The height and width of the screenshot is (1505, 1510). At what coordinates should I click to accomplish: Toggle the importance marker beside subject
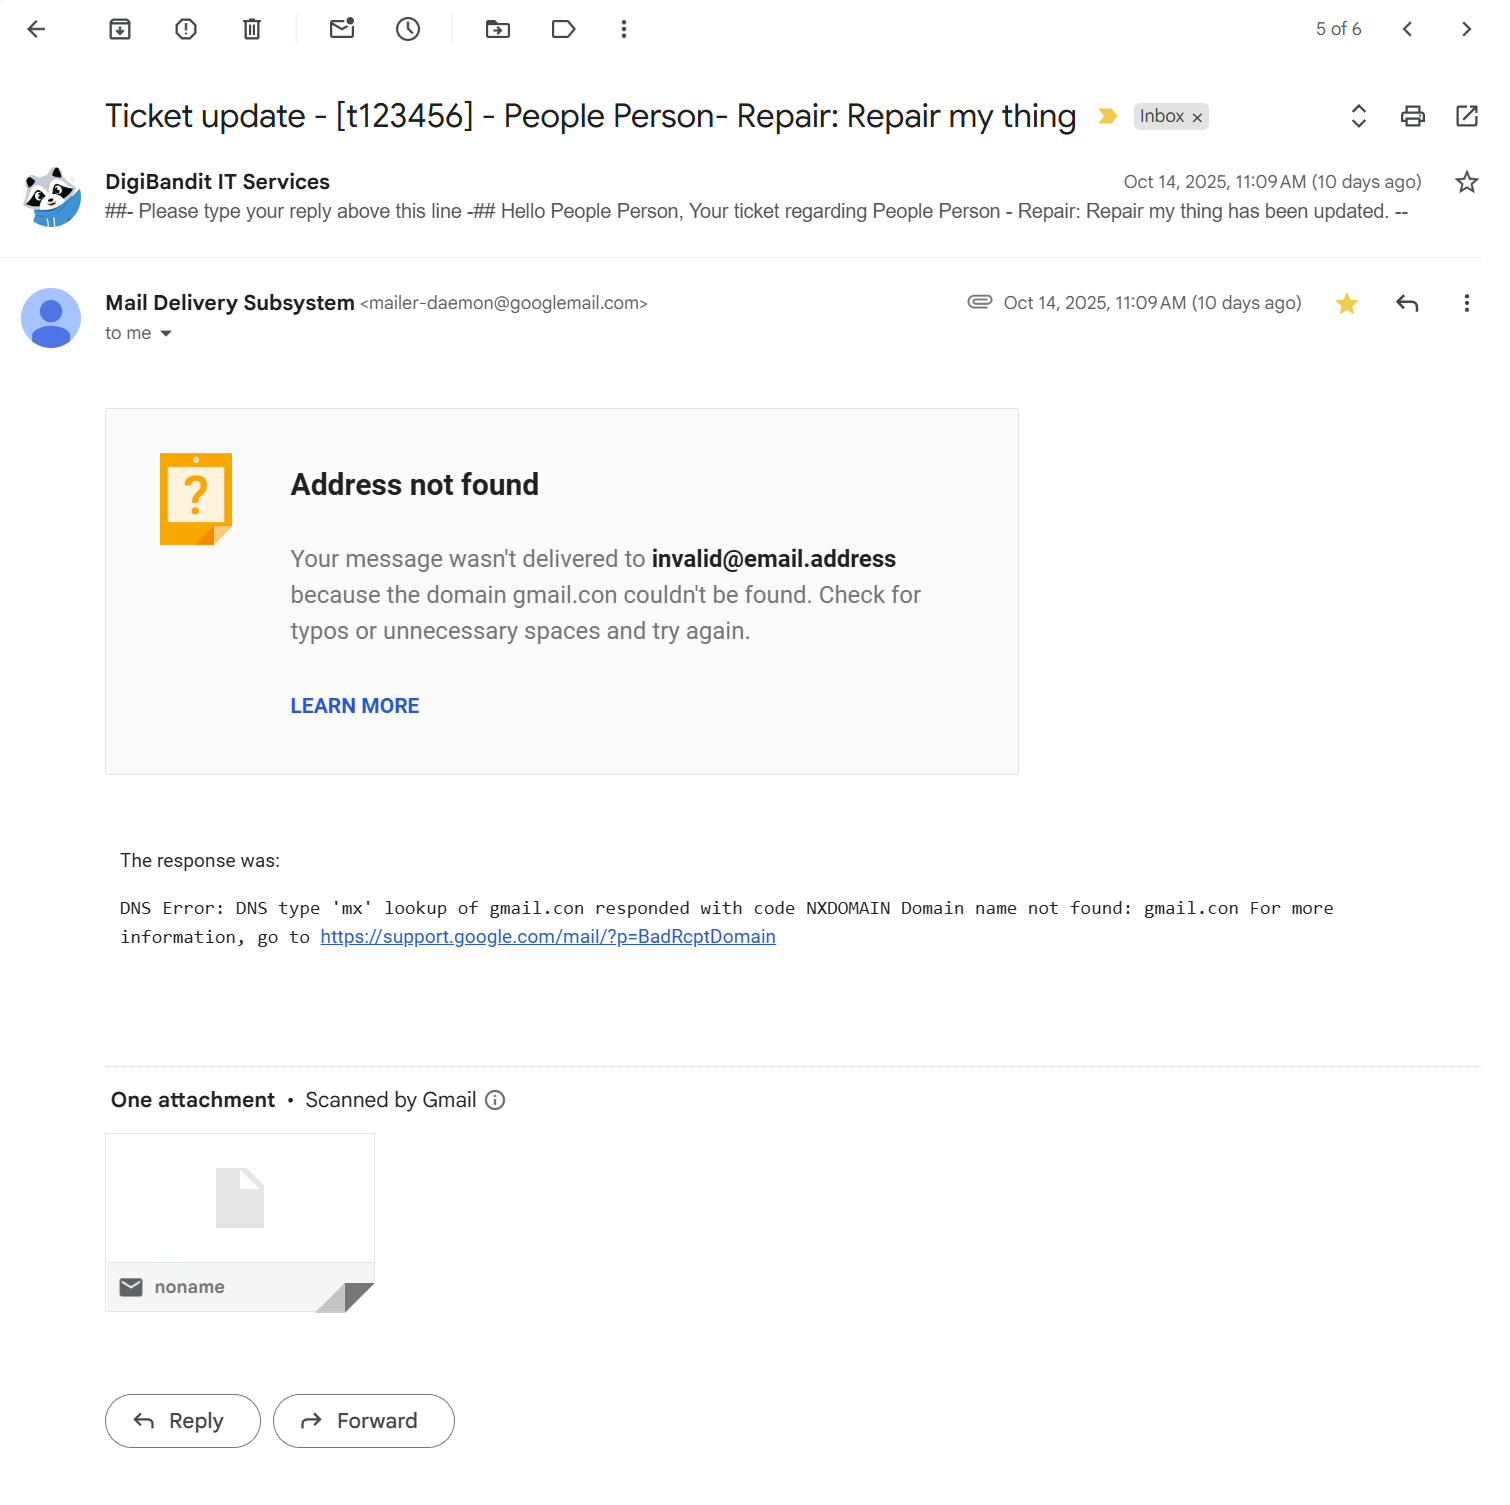click(1107, 116)
